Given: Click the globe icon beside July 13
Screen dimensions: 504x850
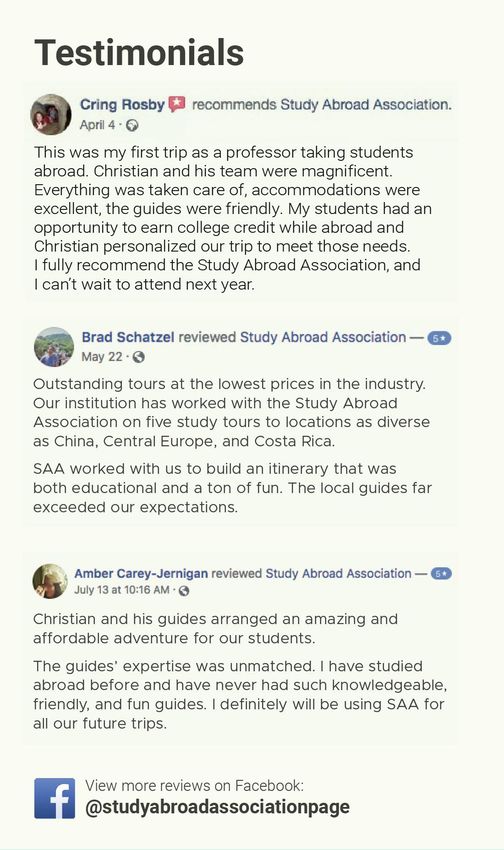Looking at the screenshot, I should pyautogui.click(x=184, y=590).
